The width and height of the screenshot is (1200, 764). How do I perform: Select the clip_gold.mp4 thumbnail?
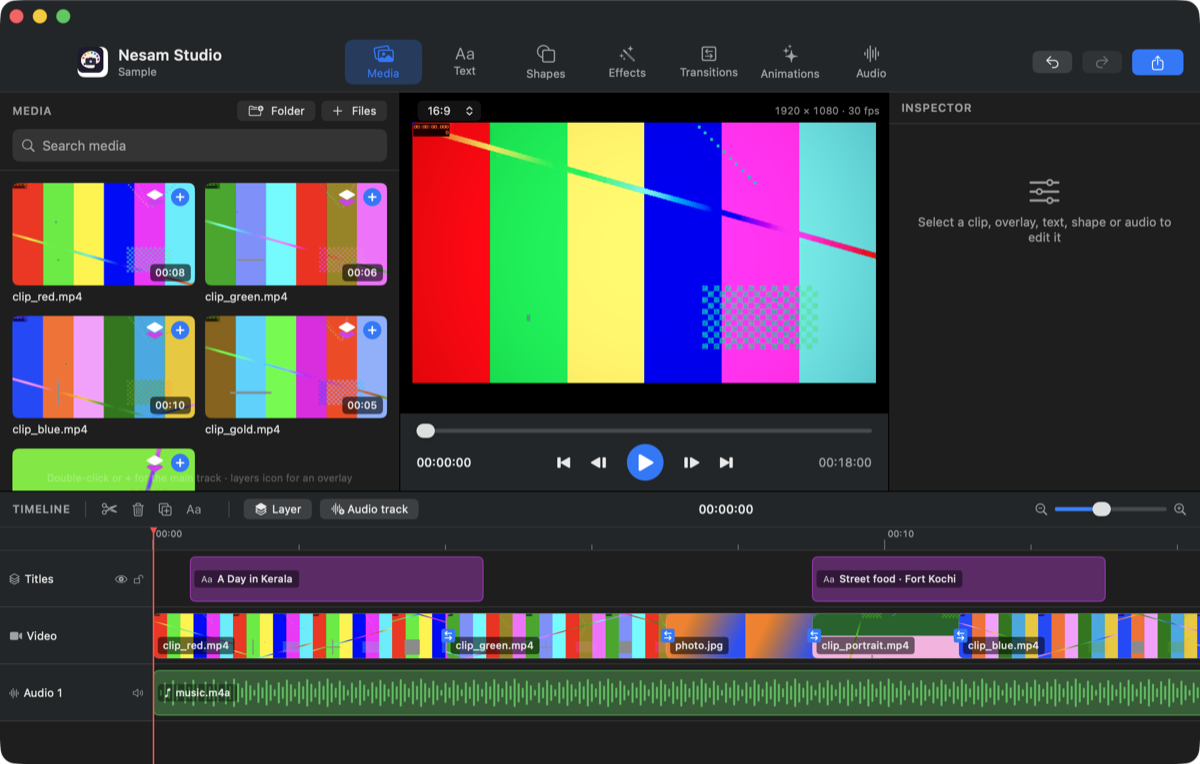(x=296, y=368)
